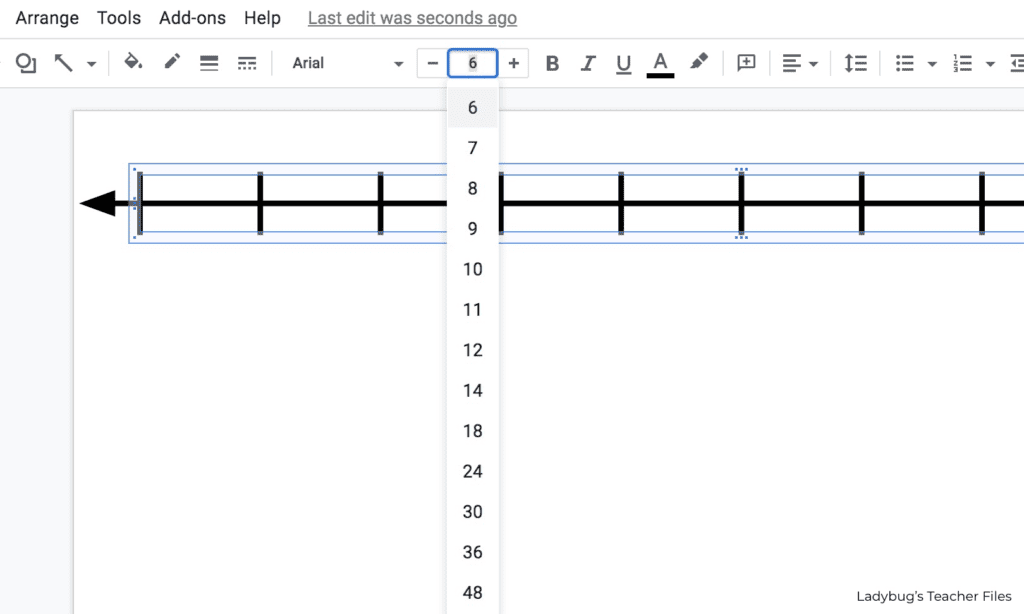Pick font size 11 from the list
This screenshot has width=1024, height=614.
point(473,310)
